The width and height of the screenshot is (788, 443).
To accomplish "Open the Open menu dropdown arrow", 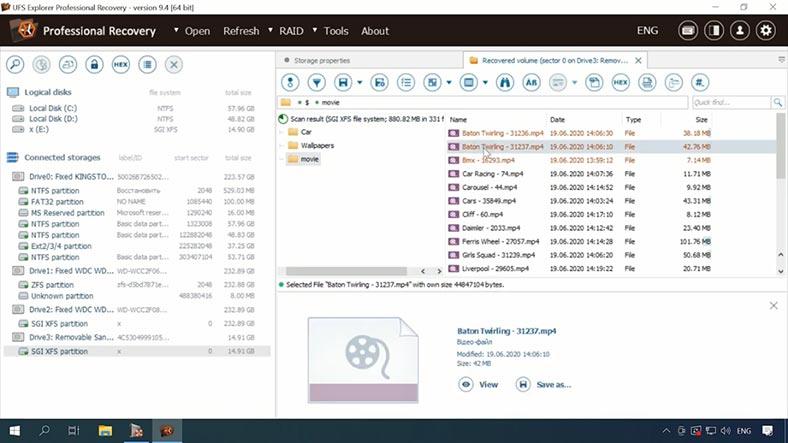I will [176, 30].
